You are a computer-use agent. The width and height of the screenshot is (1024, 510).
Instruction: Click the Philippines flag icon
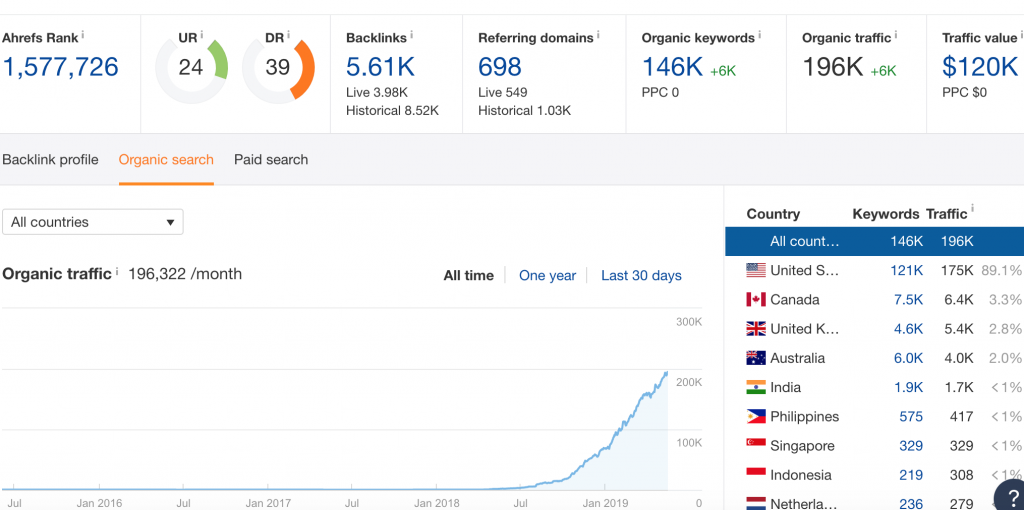756,417
